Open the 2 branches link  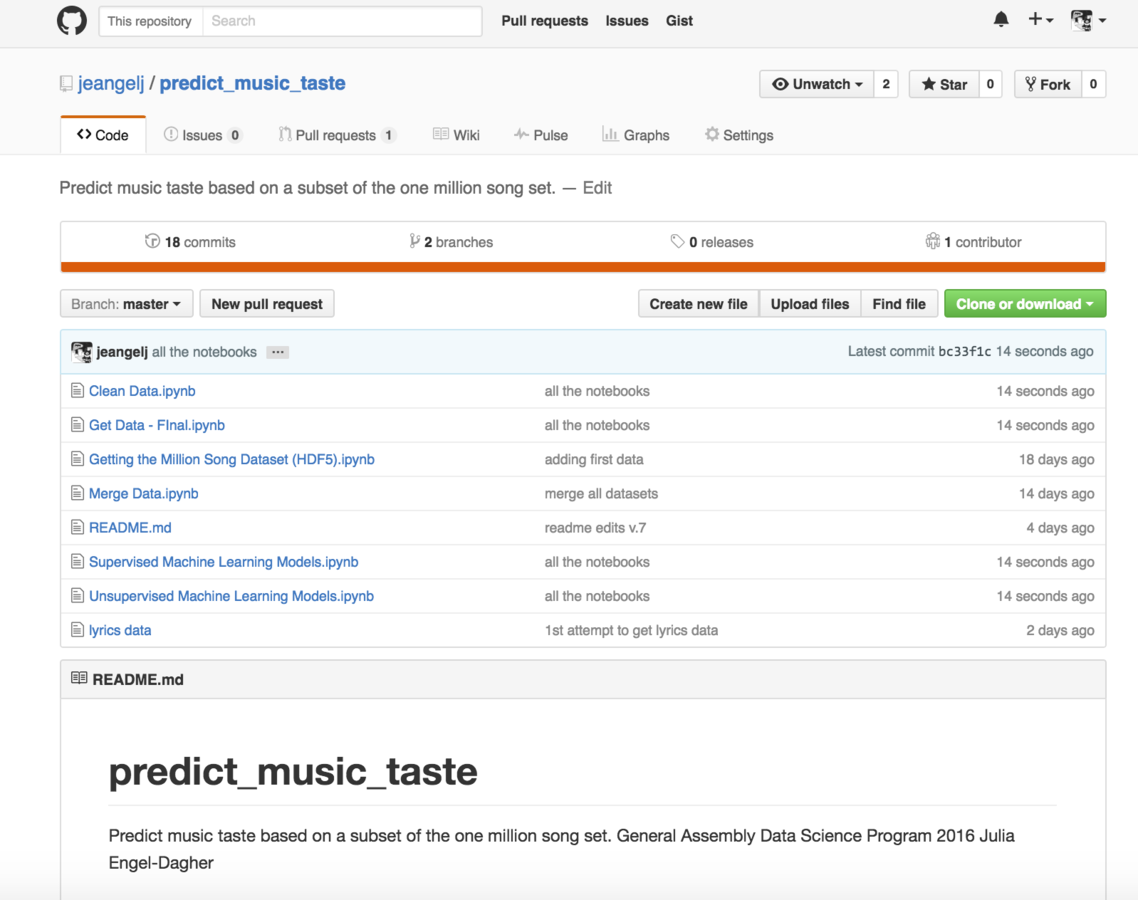click(x=451, y=242)
